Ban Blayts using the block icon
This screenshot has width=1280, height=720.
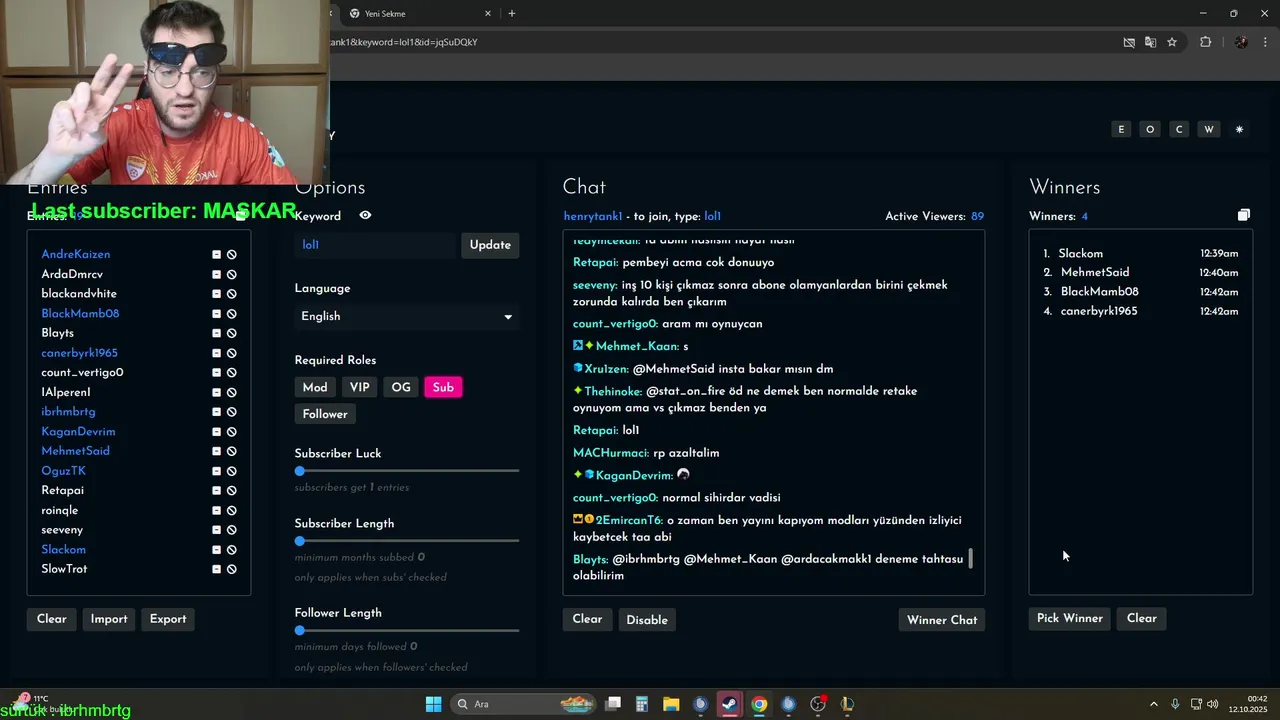pos(231,333)
